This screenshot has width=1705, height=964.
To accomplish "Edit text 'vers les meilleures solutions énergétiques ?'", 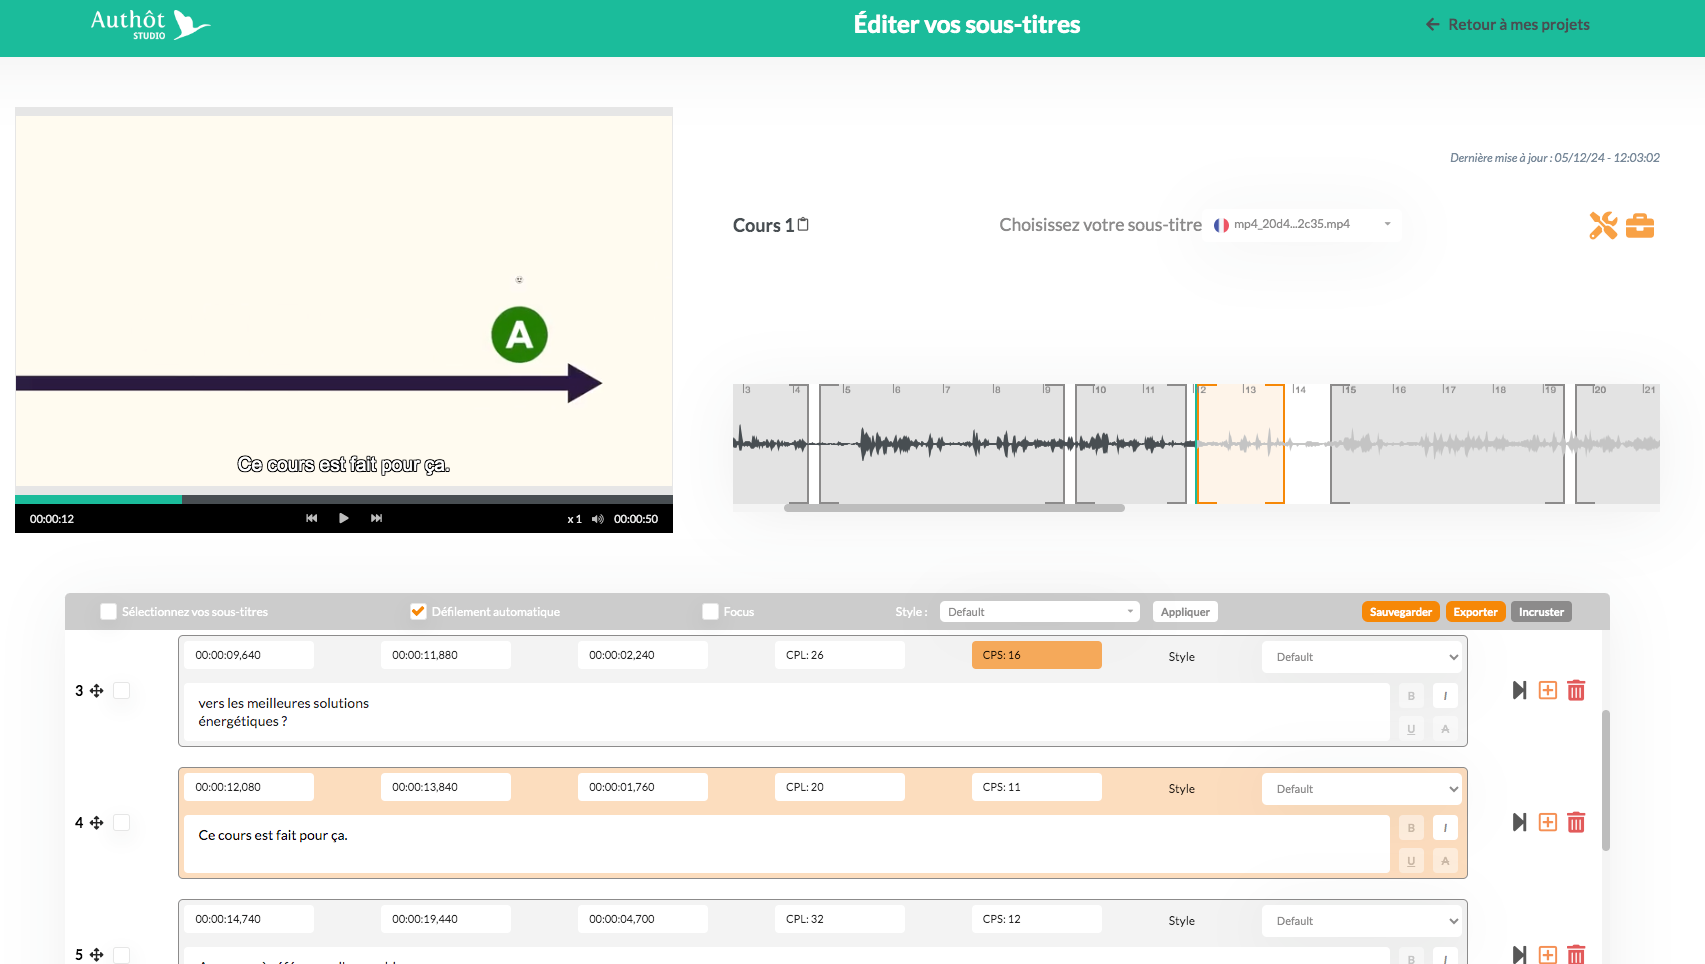I will click(787, 712).
